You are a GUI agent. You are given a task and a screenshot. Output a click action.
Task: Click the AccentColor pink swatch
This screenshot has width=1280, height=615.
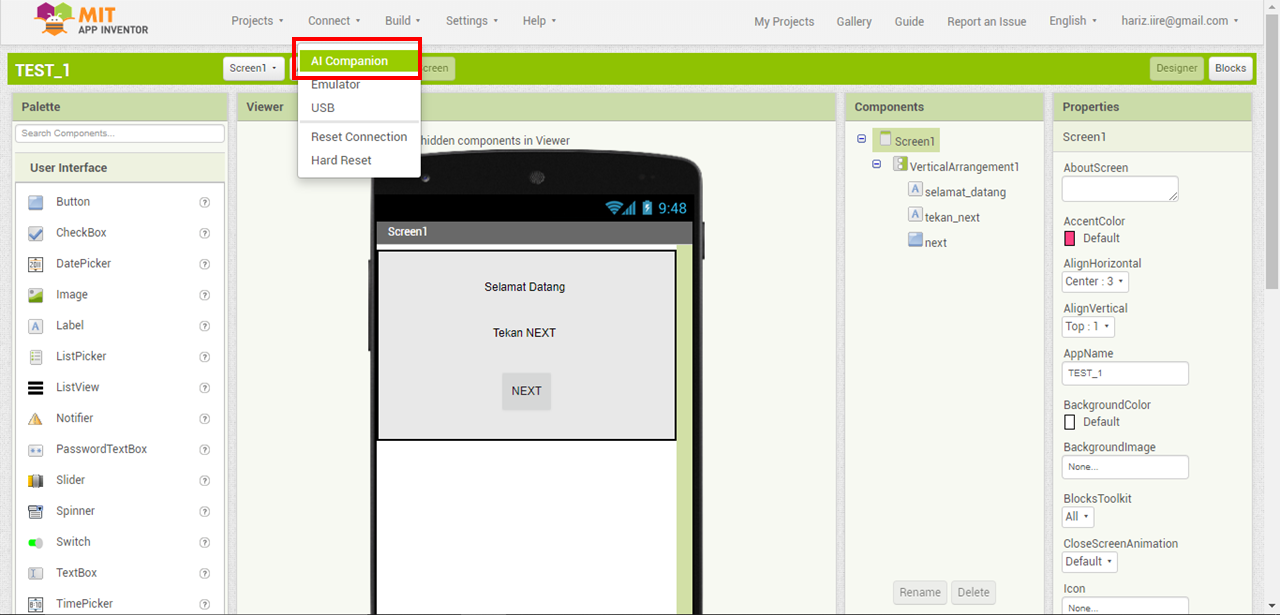(1070, 238)
